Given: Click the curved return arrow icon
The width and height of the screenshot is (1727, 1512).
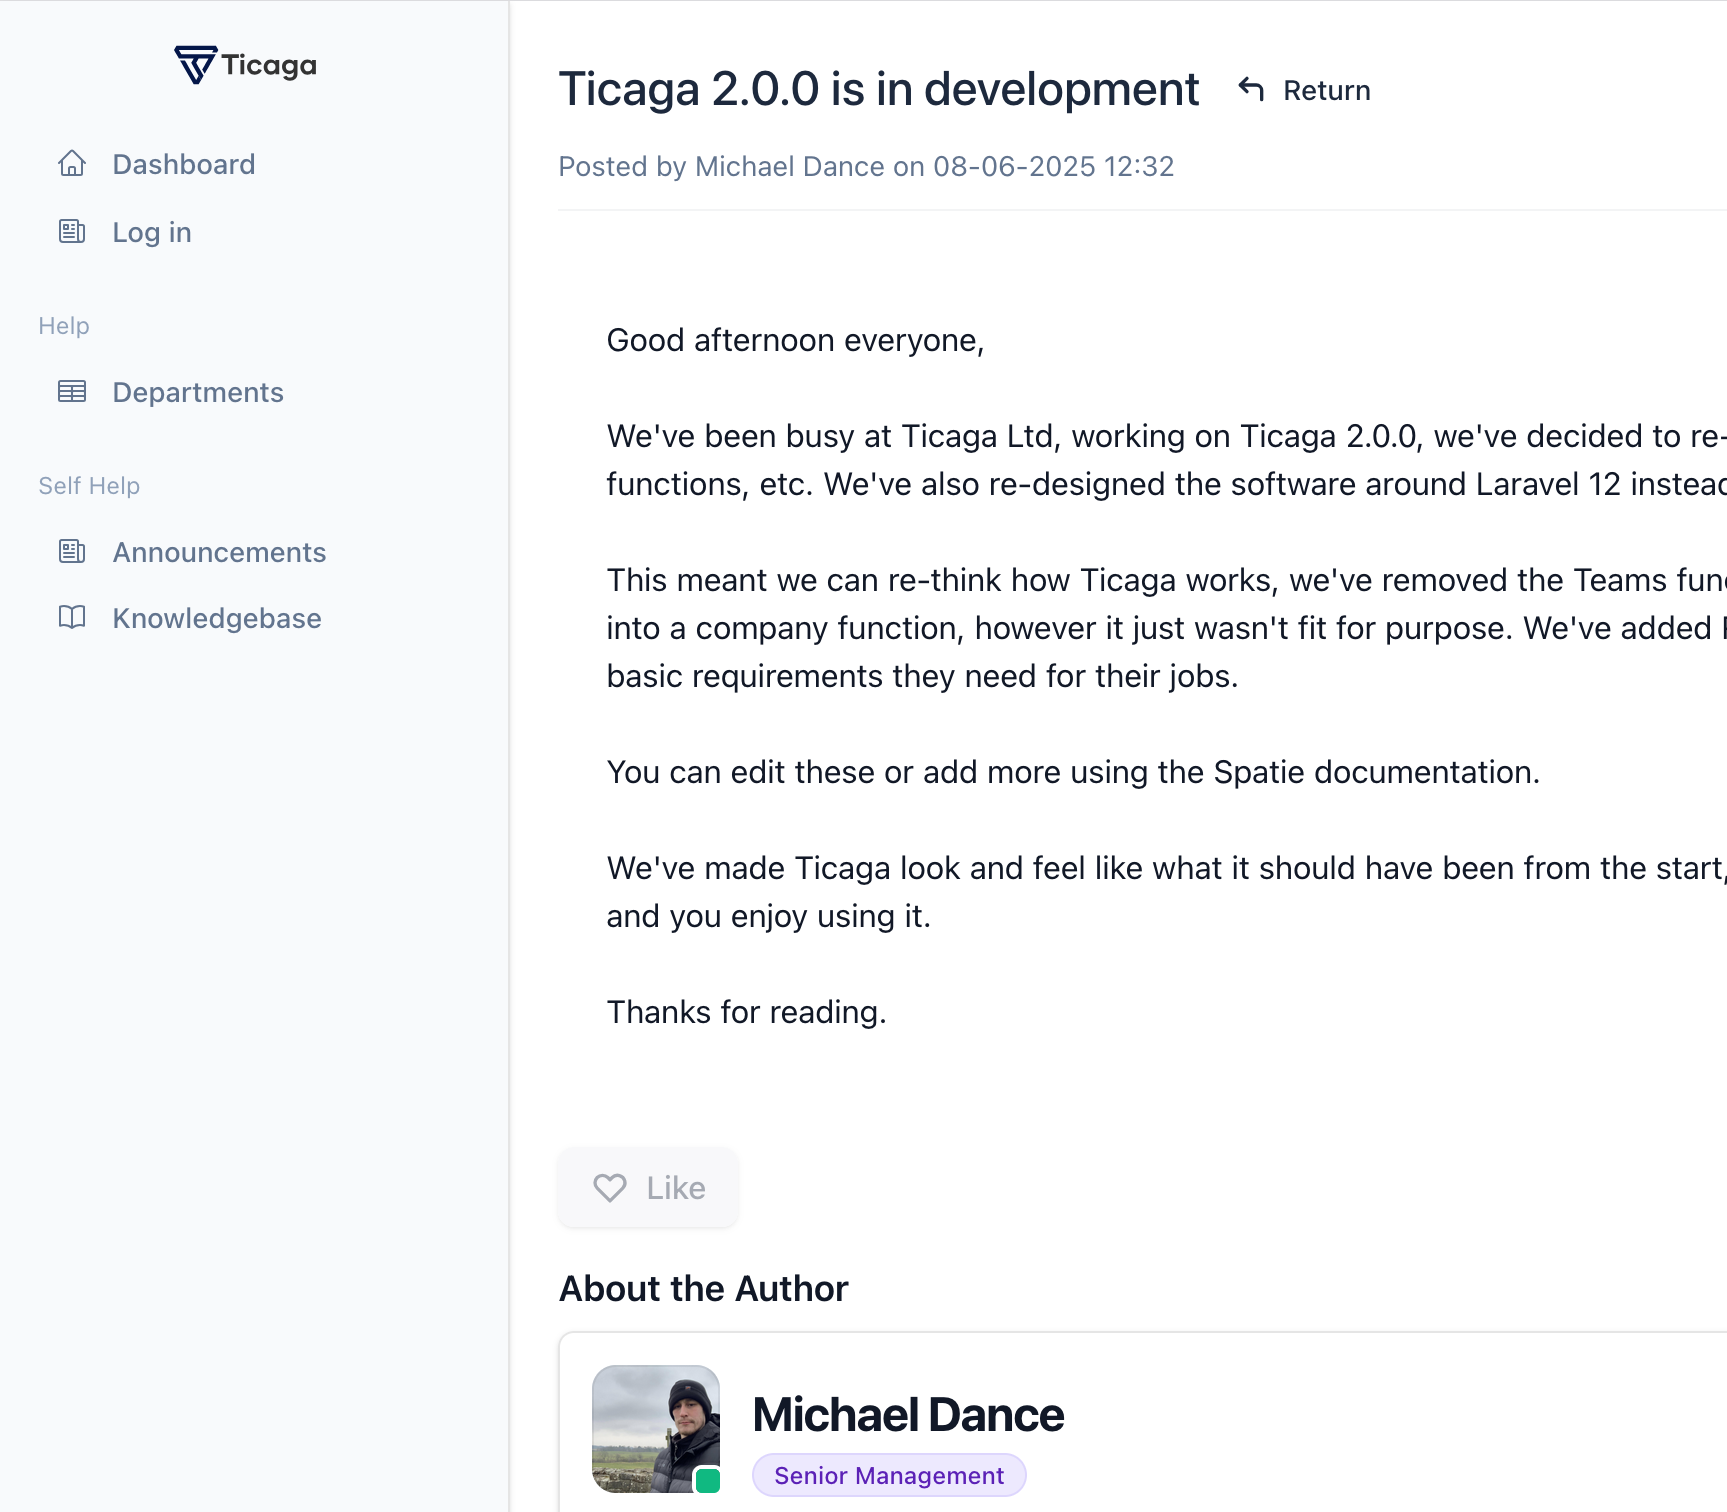Looking at the screenshot, I should pyautogui.click(x=1251, y=90).
